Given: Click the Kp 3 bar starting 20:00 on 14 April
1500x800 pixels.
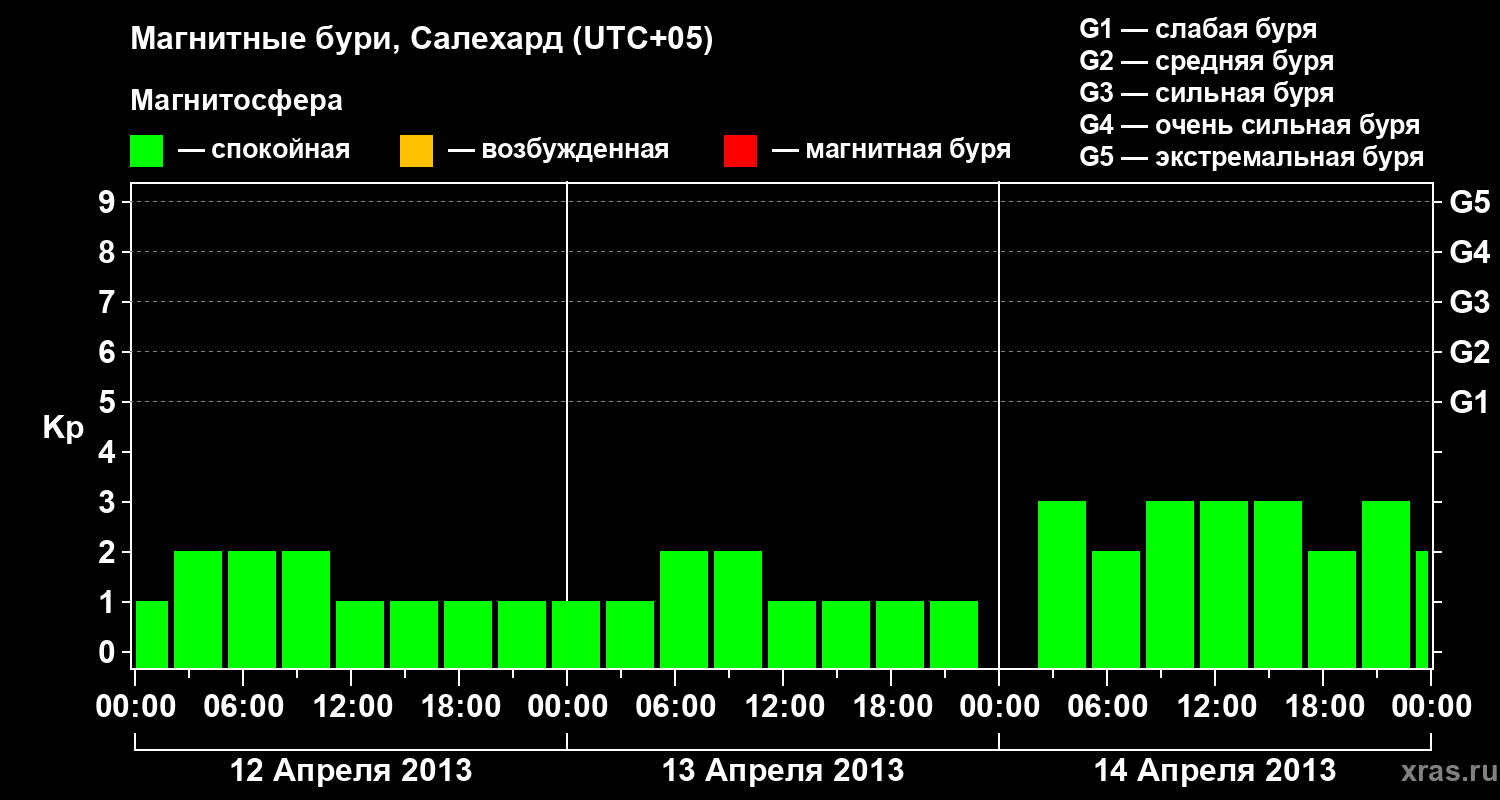Looking at the screenshot, I should click(1386, 584).
